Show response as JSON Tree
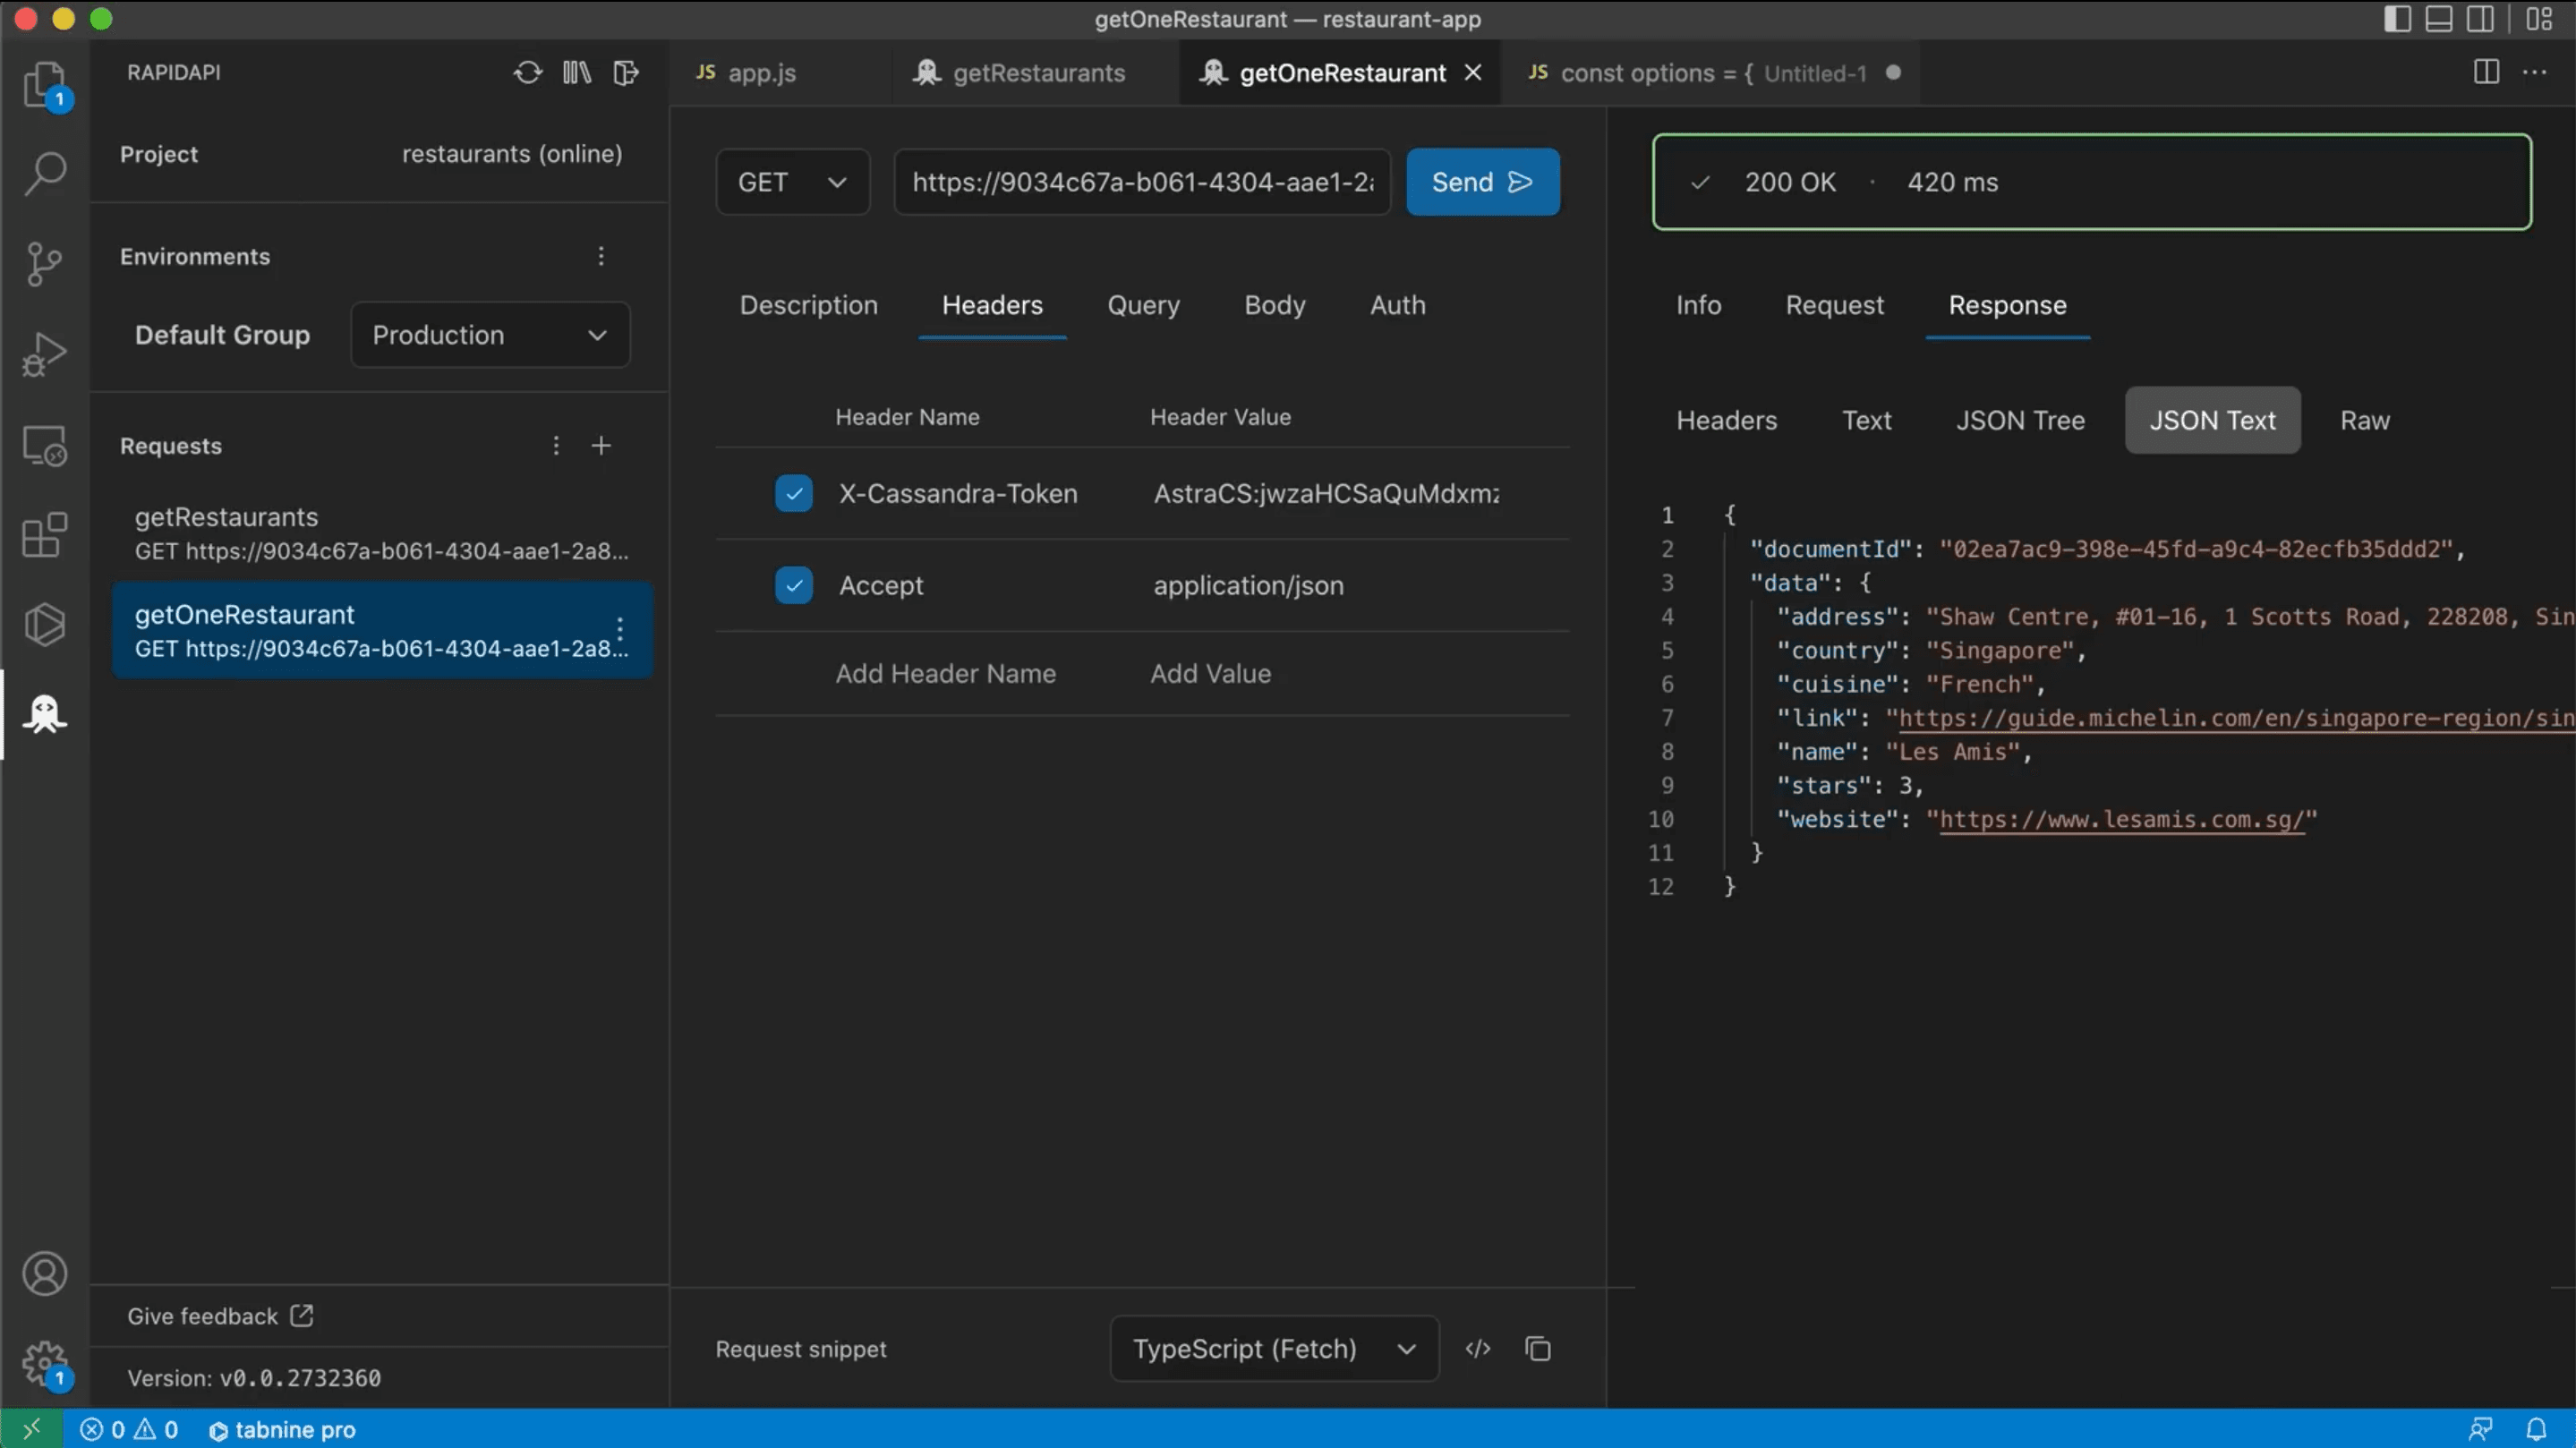 (2021, 420)
